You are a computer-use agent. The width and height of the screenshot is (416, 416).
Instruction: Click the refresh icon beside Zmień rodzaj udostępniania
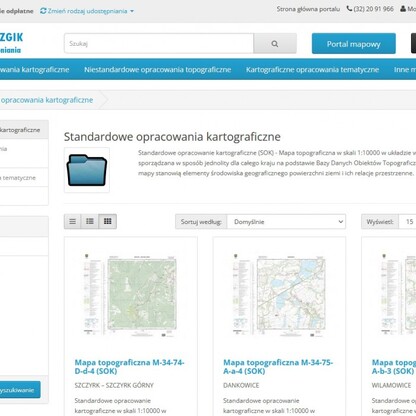(43, 11)
